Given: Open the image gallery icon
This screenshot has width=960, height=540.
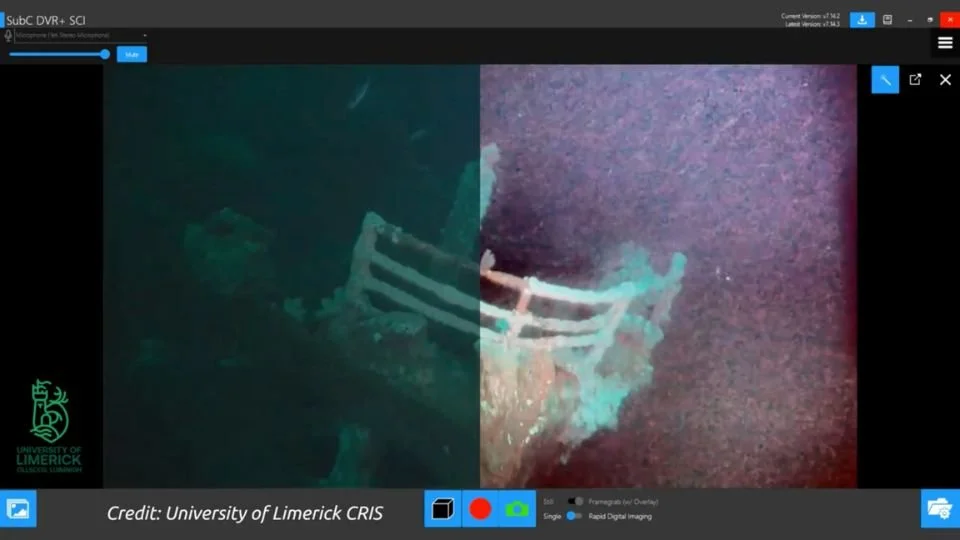Looking at the screenshot, I should (x=18, y=509).
